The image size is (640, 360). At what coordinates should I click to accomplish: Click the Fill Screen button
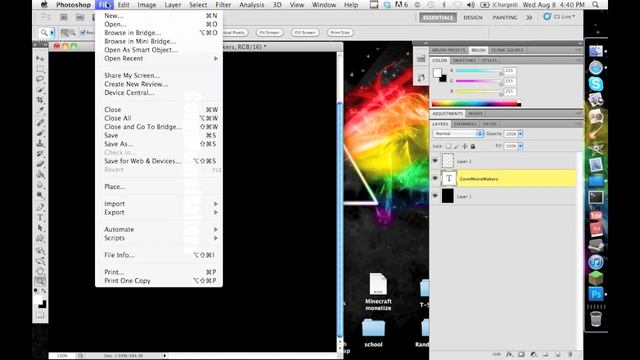tap(305, 32)
